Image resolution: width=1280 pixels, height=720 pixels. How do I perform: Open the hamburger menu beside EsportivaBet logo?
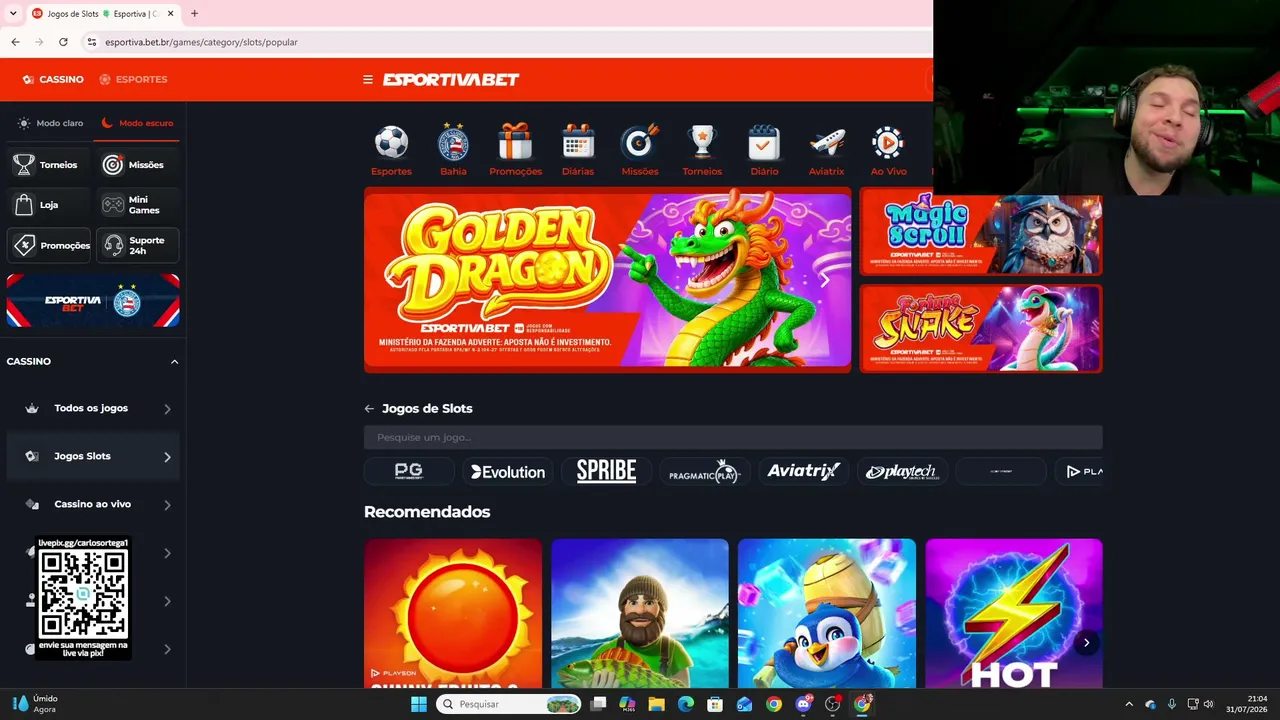coord(368,80)
